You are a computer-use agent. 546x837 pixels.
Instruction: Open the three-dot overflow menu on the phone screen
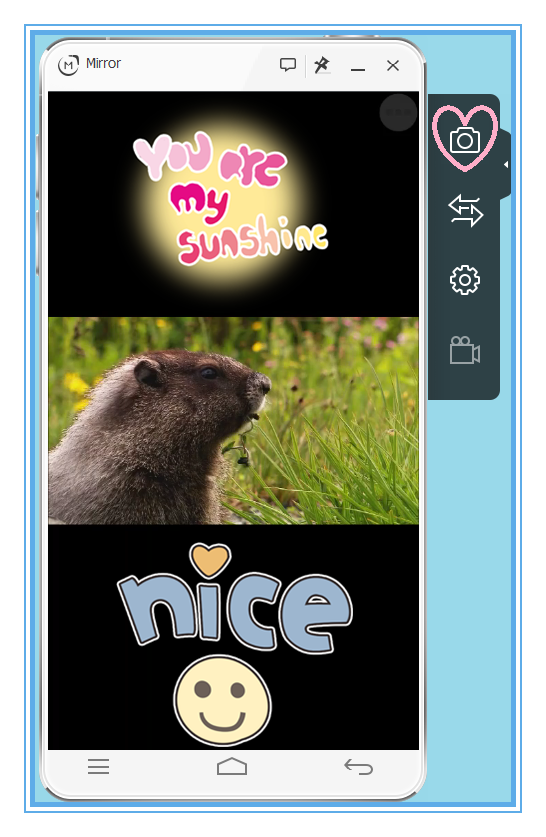[398, 112]
